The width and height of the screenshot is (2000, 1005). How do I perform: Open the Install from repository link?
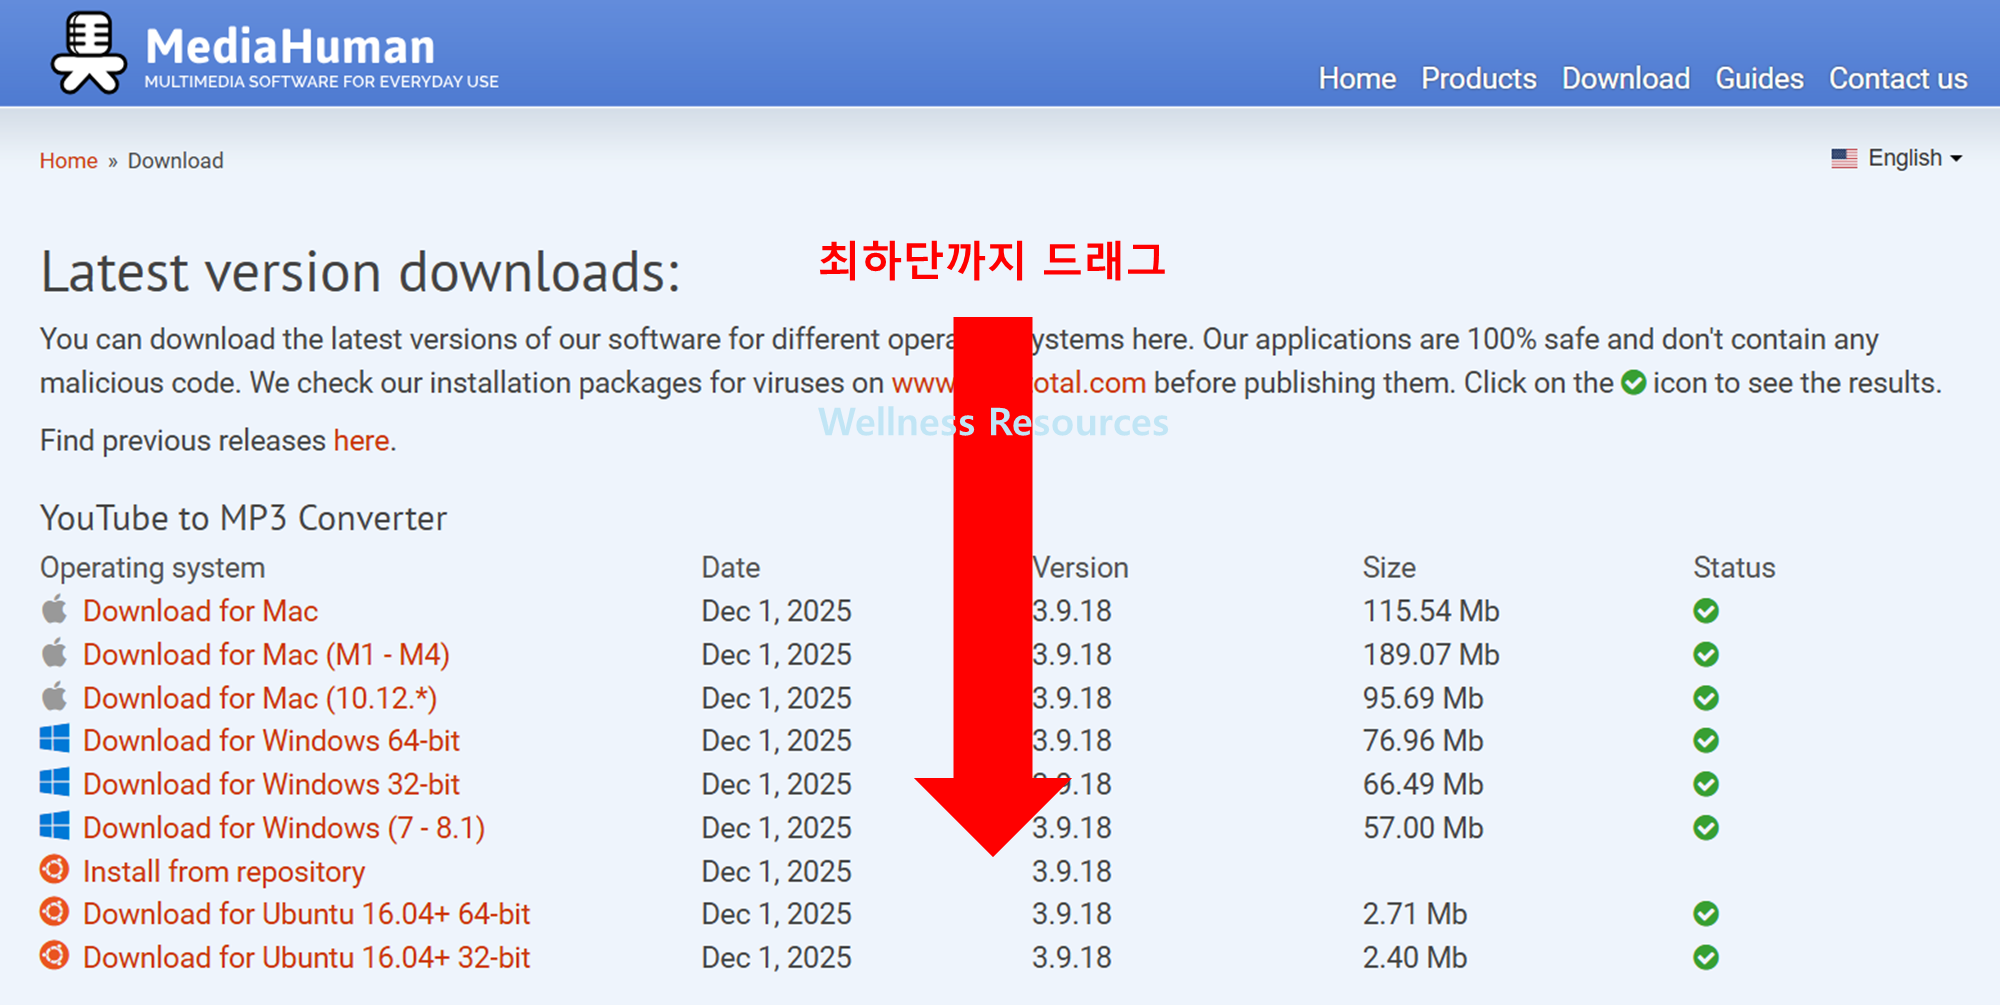pyautogui.click(x=224, y=871)
